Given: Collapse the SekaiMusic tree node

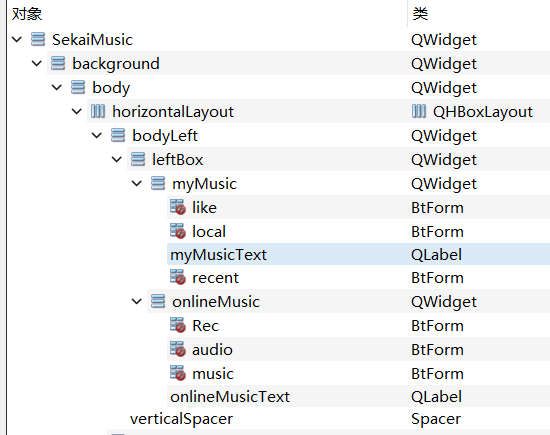Looking at the screenshot, I should coord(17,39).
